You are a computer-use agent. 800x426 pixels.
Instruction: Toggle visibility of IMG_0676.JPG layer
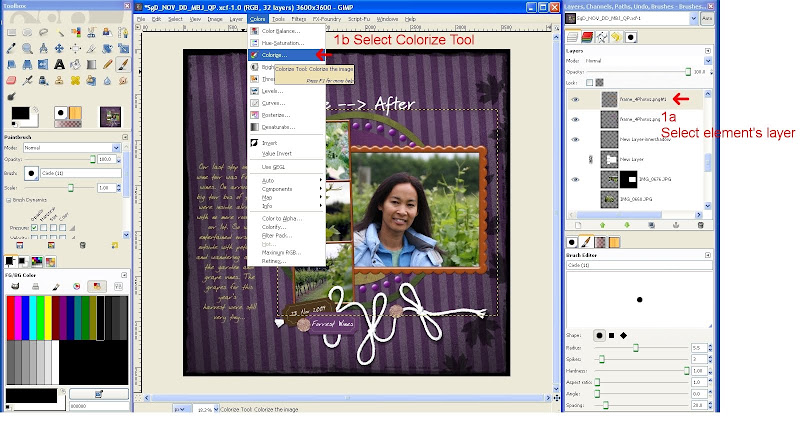pyautogui.click(x=575, y=180)
